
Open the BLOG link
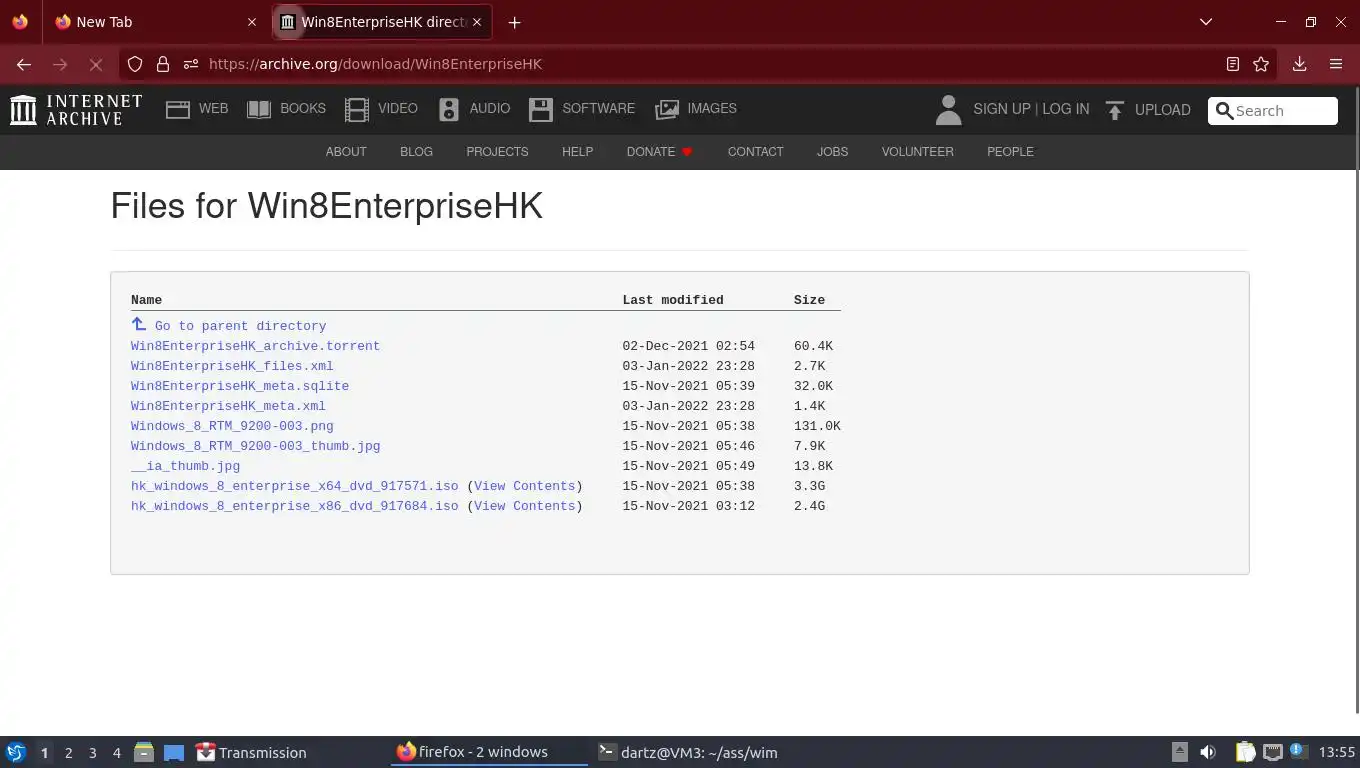(416, 152)
